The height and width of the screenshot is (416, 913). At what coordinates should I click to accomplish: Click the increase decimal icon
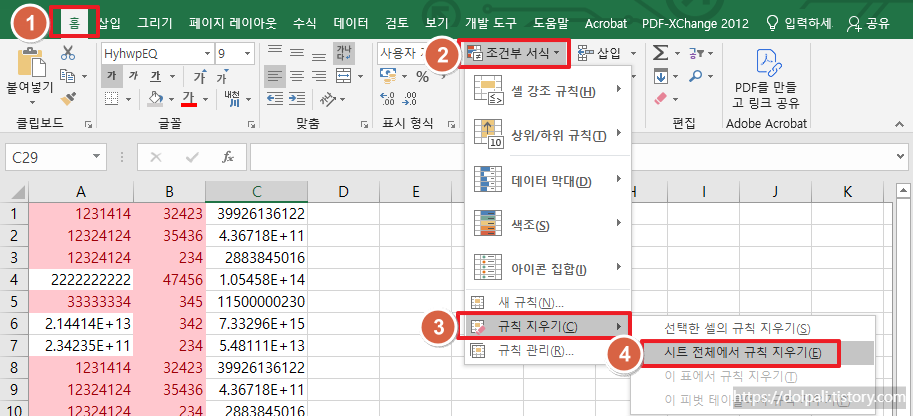pyautogui.click(x=388, y=98)
